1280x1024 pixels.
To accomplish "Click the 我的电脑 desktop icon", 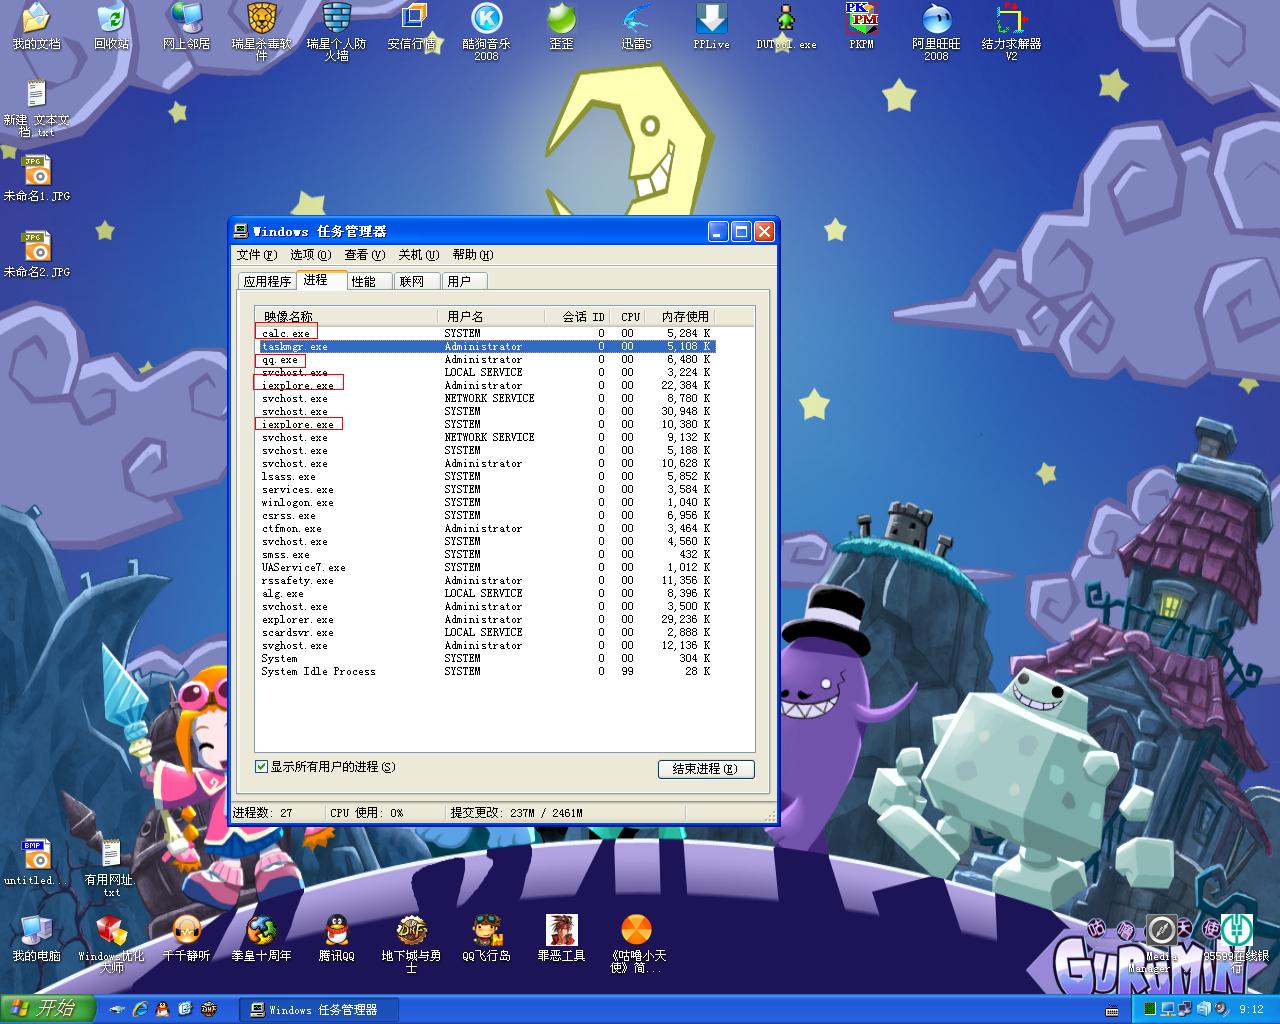I will 36,938.
